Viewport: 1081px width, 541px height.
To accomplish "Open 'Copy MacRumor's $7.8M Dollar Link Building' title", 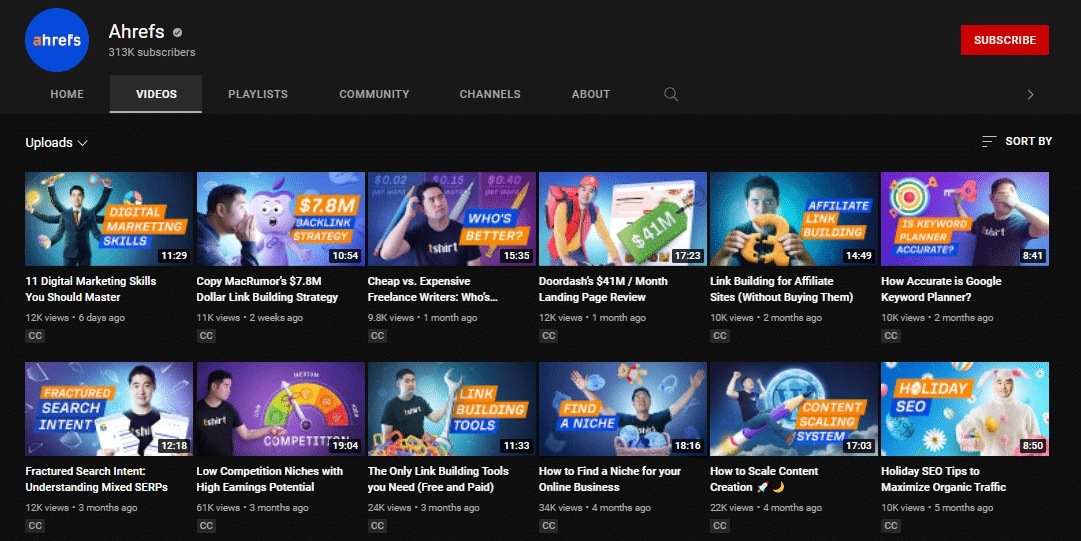I will [267, 289].
